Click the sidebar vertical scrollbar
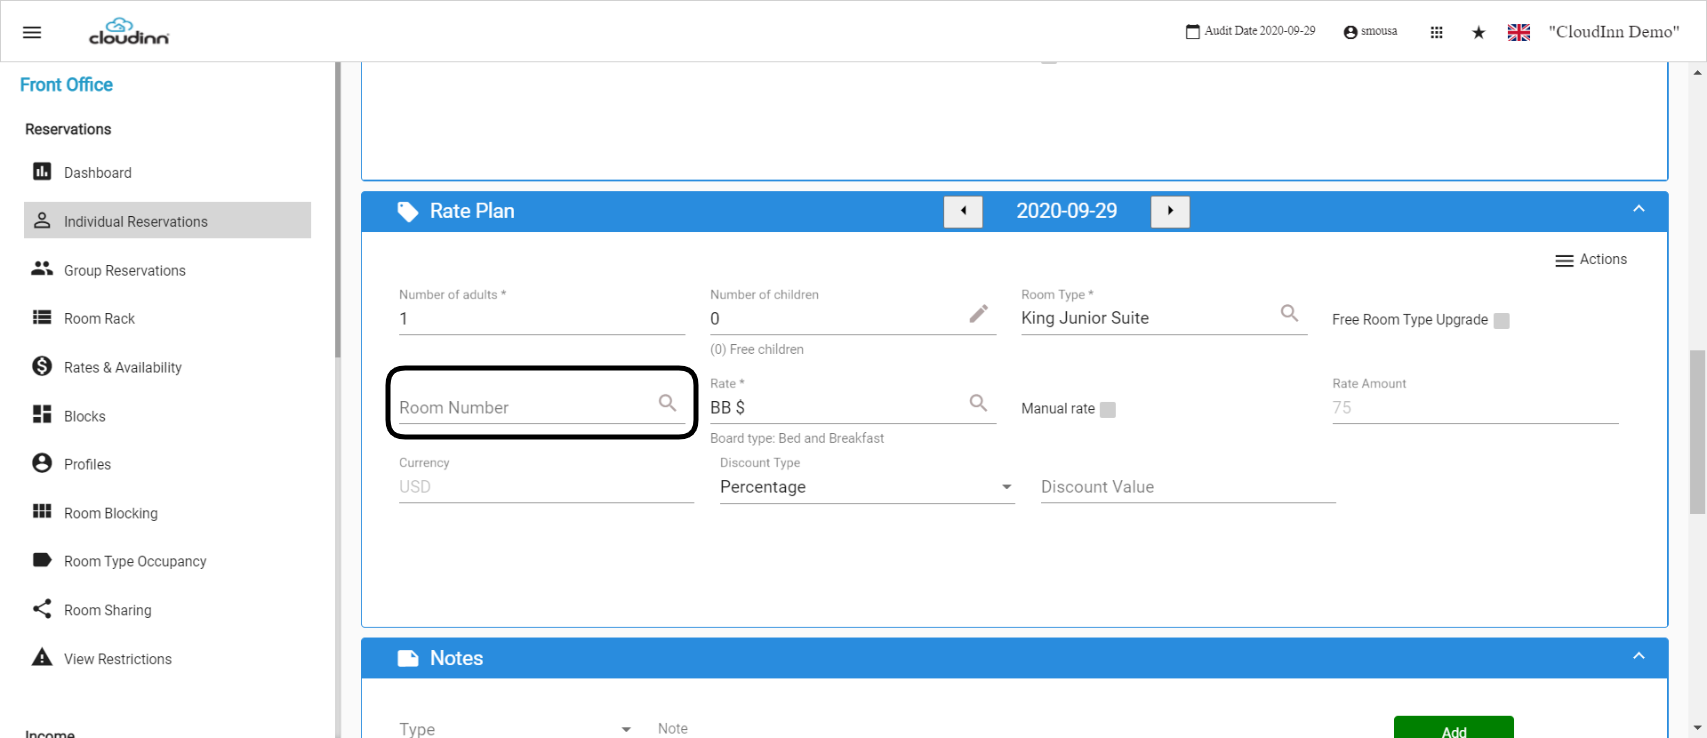Screen dimensions: 1707x738 [338, 210]
